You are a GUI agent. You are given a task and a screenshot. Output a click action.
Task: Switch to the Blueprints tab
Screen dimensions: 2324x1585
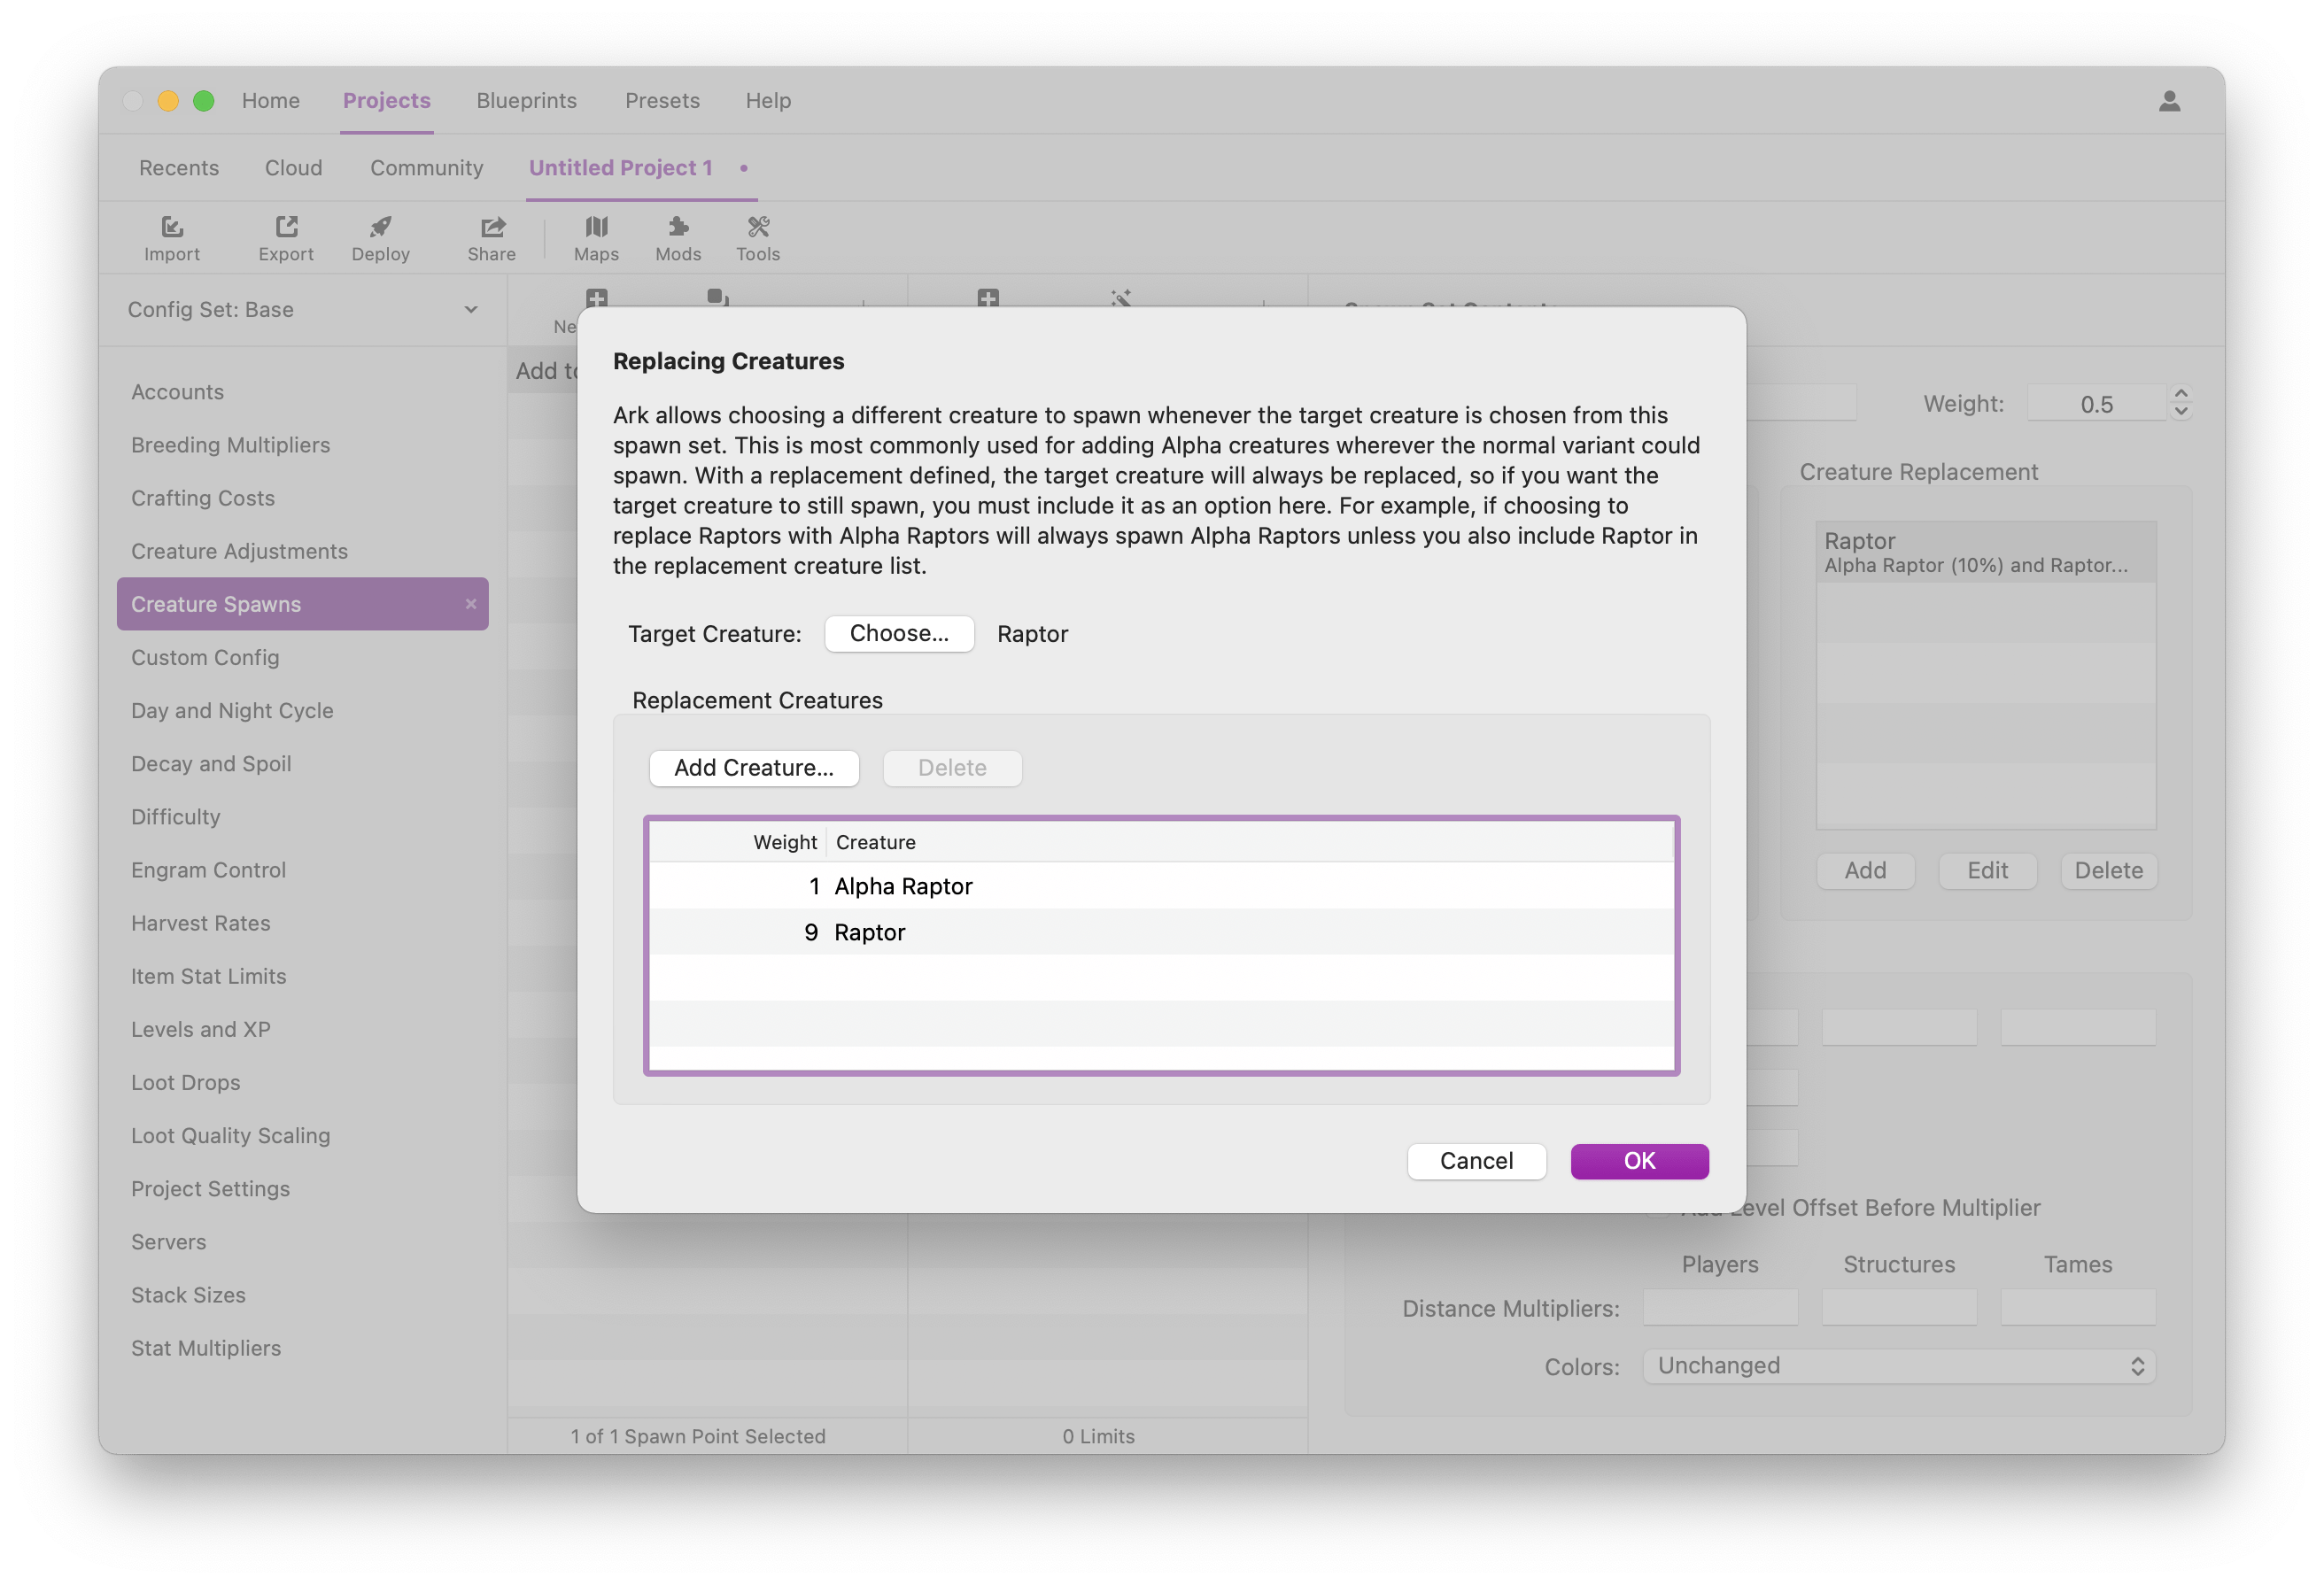526,101
